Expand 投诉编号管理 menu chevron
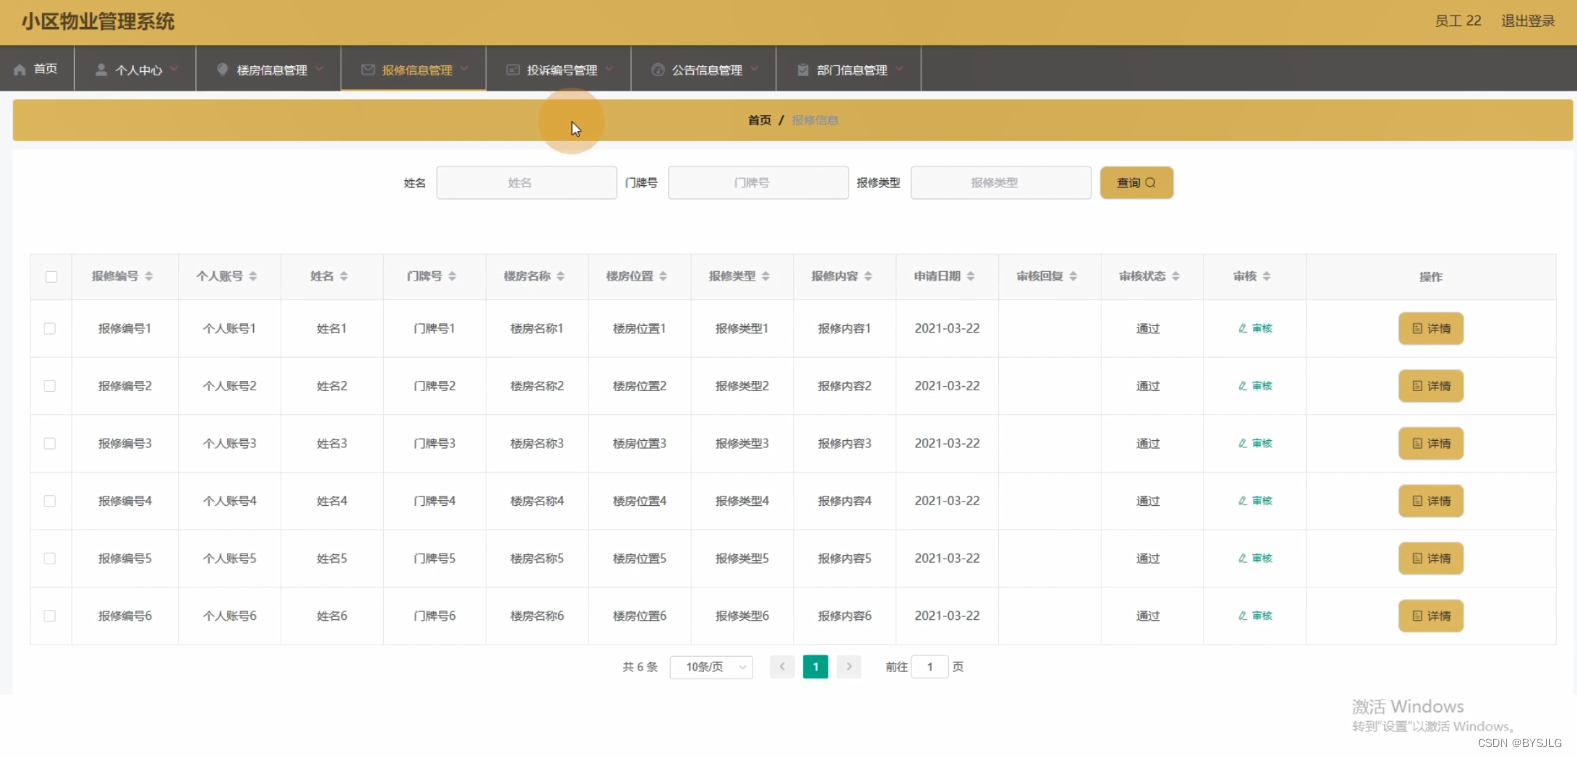The width and height of the screenshot is (1577, 757). click(609, 69)
